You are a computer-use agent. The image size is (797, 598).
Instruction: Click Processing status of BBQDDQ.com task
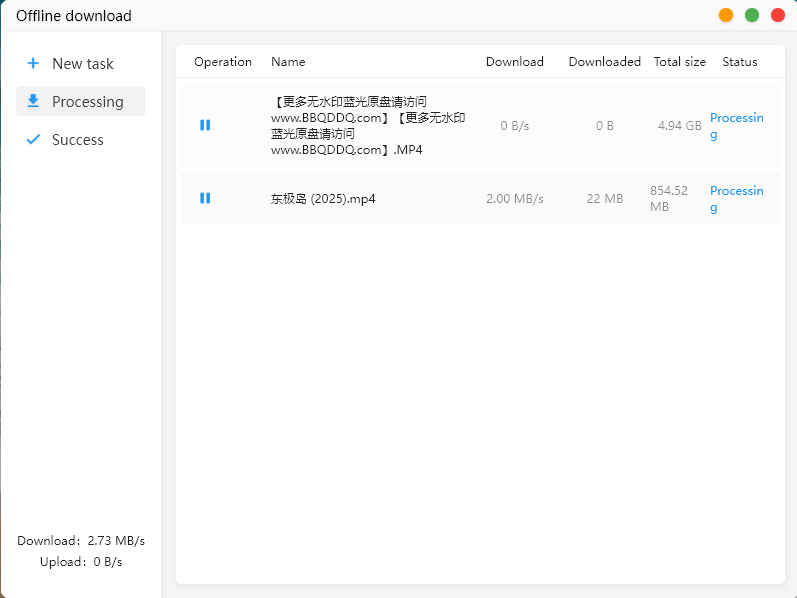coord(737,126)
